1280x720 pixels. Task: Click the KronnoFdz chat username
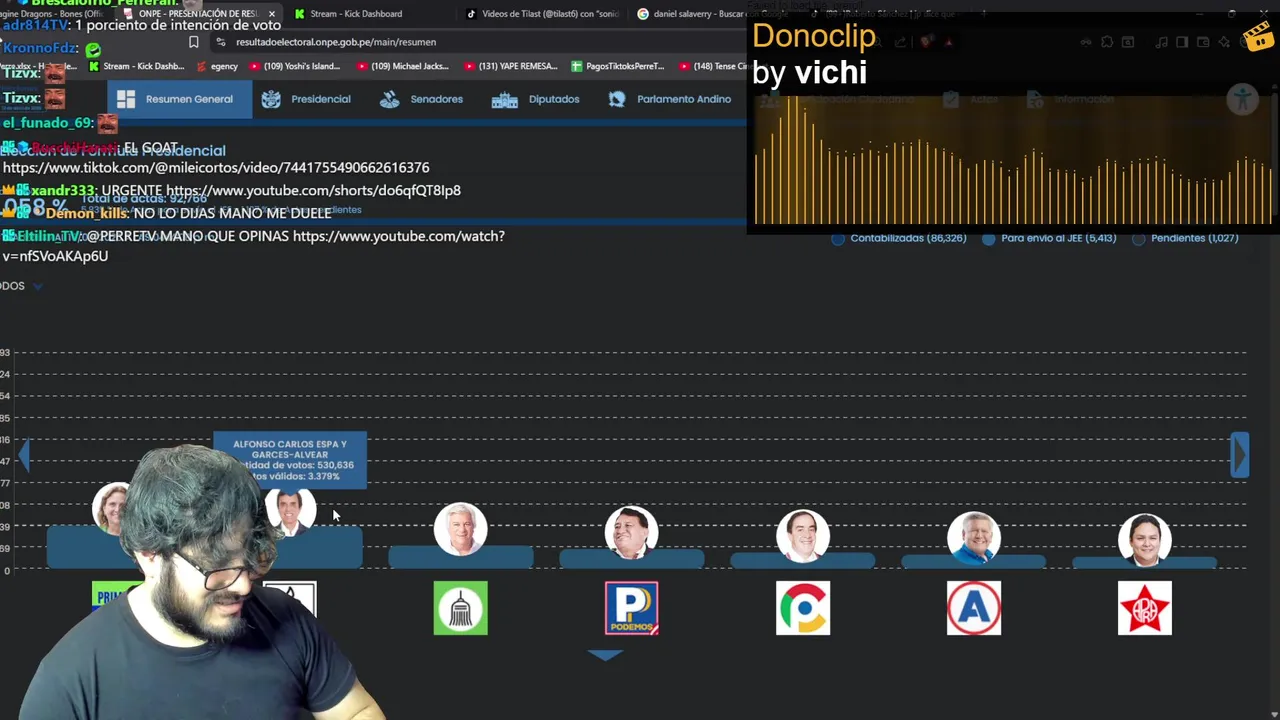[40, 48]
